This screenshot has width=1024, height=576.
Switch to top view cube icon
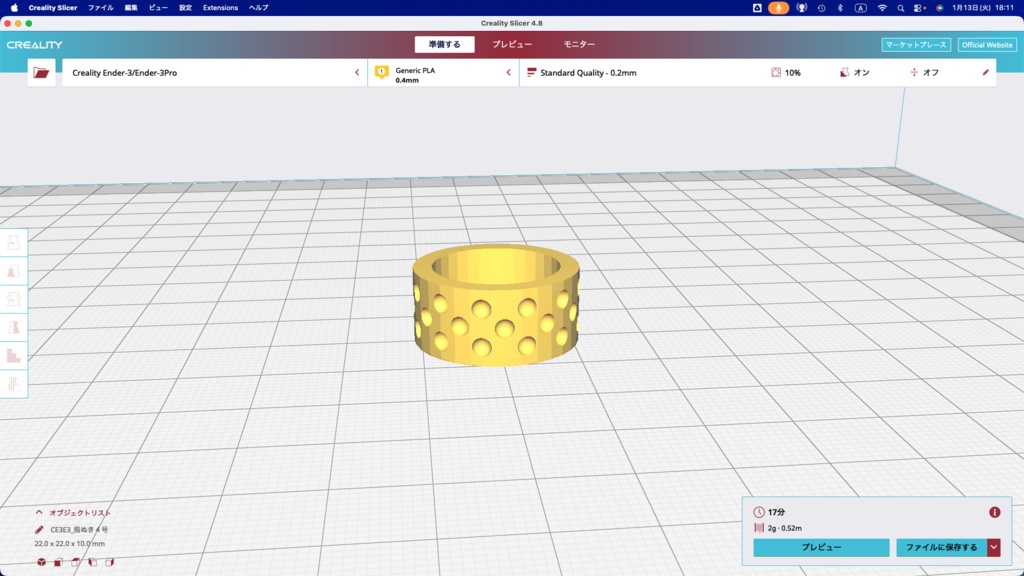coord(75,562)
